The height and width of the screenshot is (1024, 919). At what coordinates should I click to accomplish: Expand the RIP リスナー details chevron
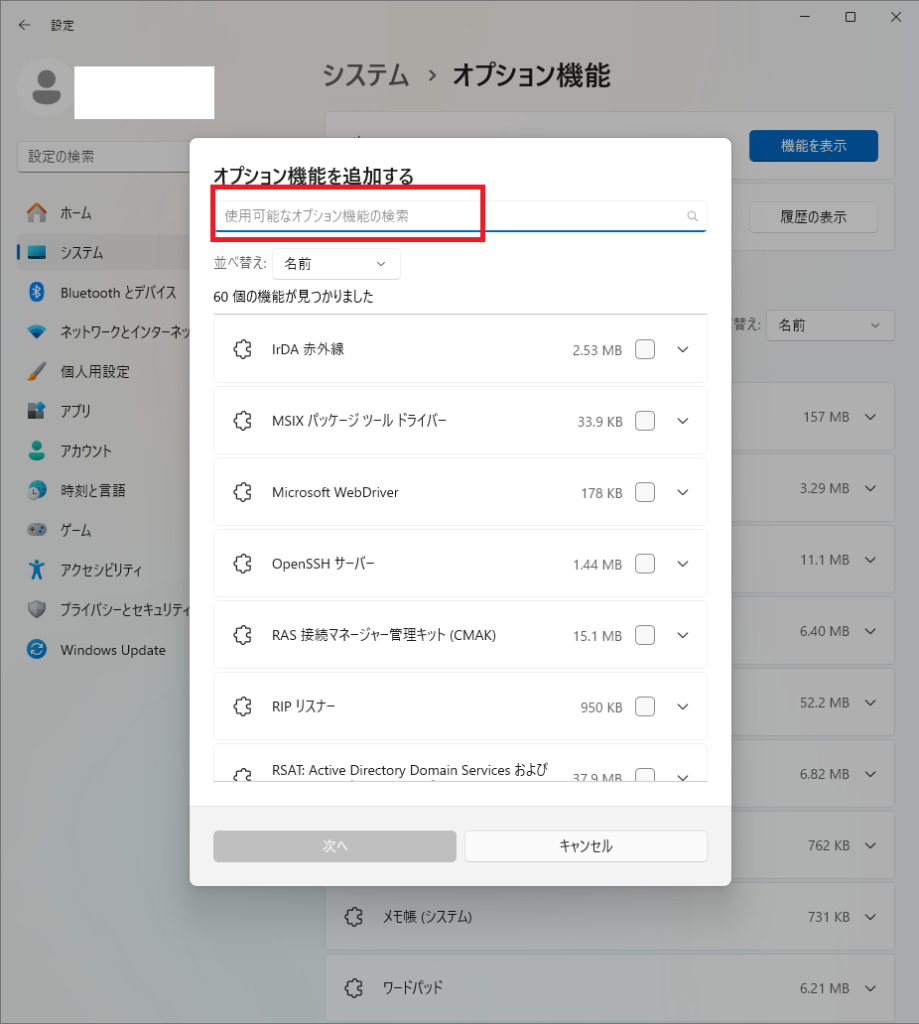tap(683, 706)
